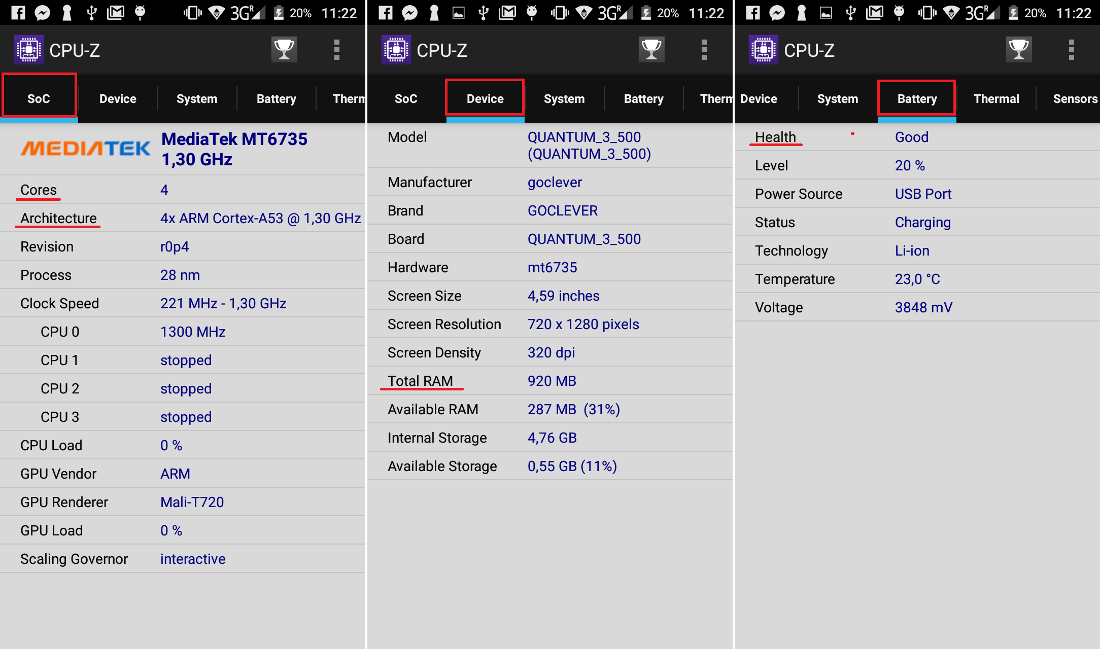Open the Thermal tab on the Battery screen
1100x649 pixels.
click(x=996, y=98)
